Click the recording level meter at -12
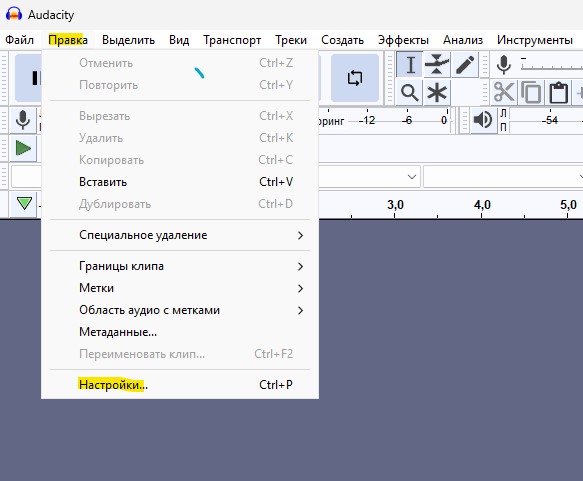583x481 pixels. [367, 120]
